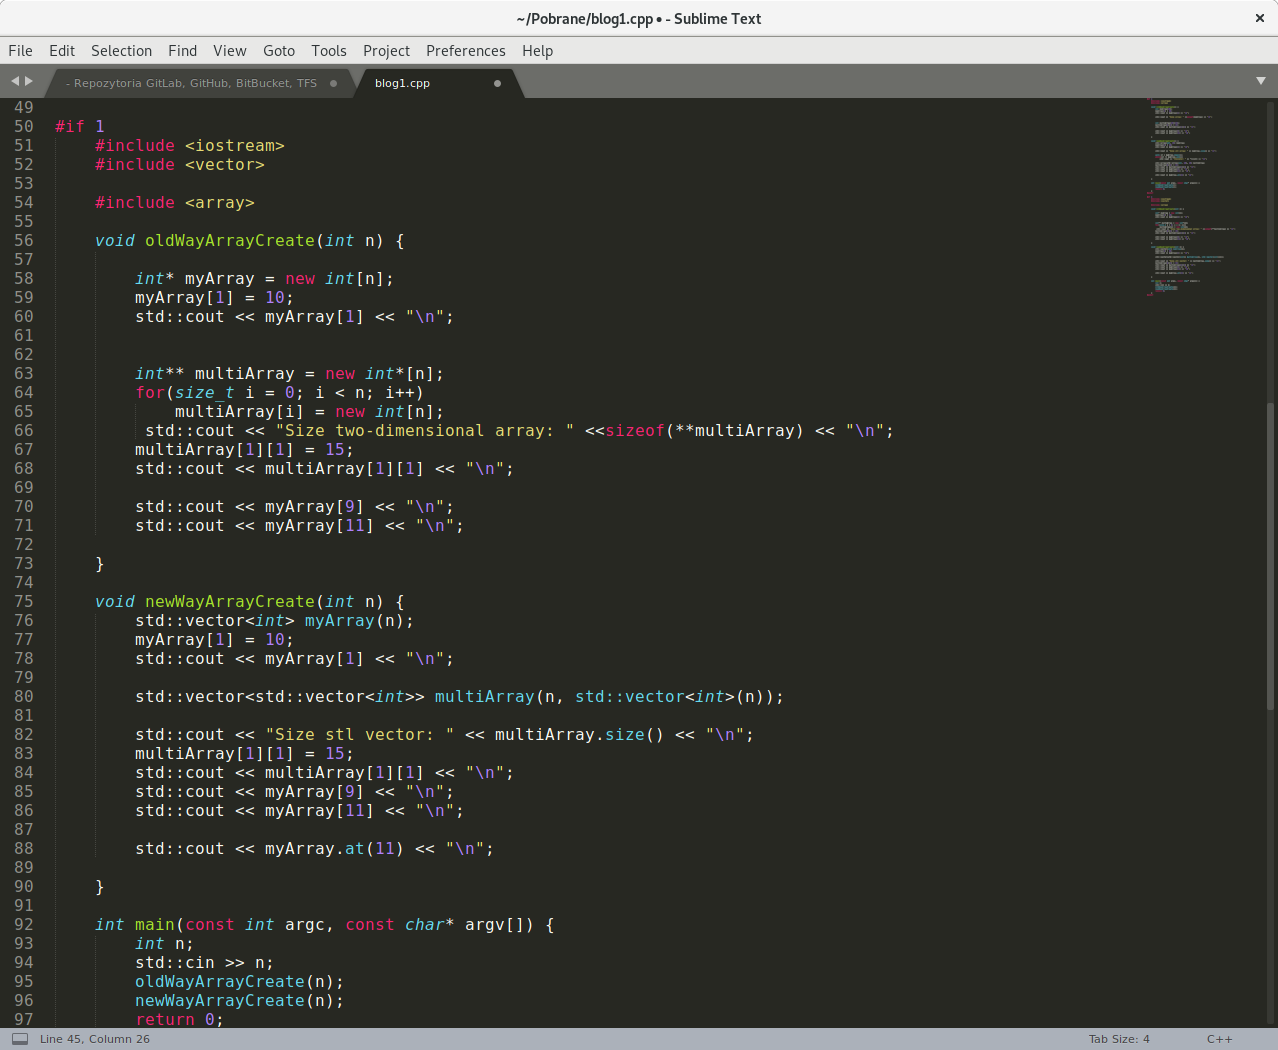
Task: Open the Tools menu
Action: 329,51
